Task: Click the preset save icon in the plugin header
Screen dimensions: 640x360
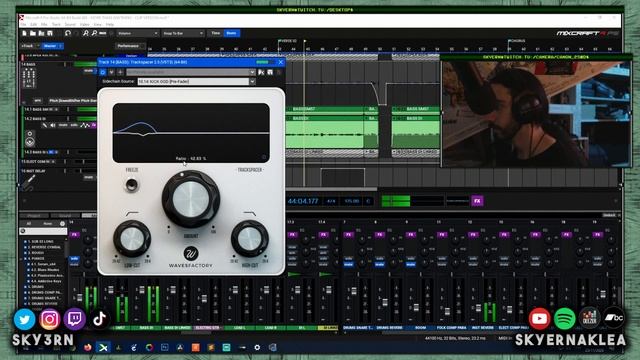Action: pos(270,72)
